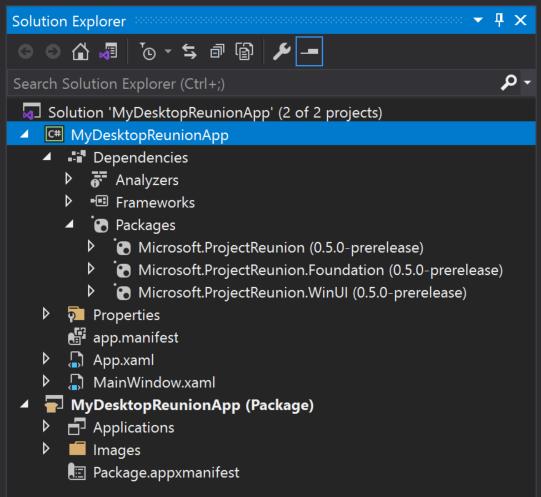The image size is (541, 497).
Task: Click the Home toolbar icon
Action: coord(80,52)
